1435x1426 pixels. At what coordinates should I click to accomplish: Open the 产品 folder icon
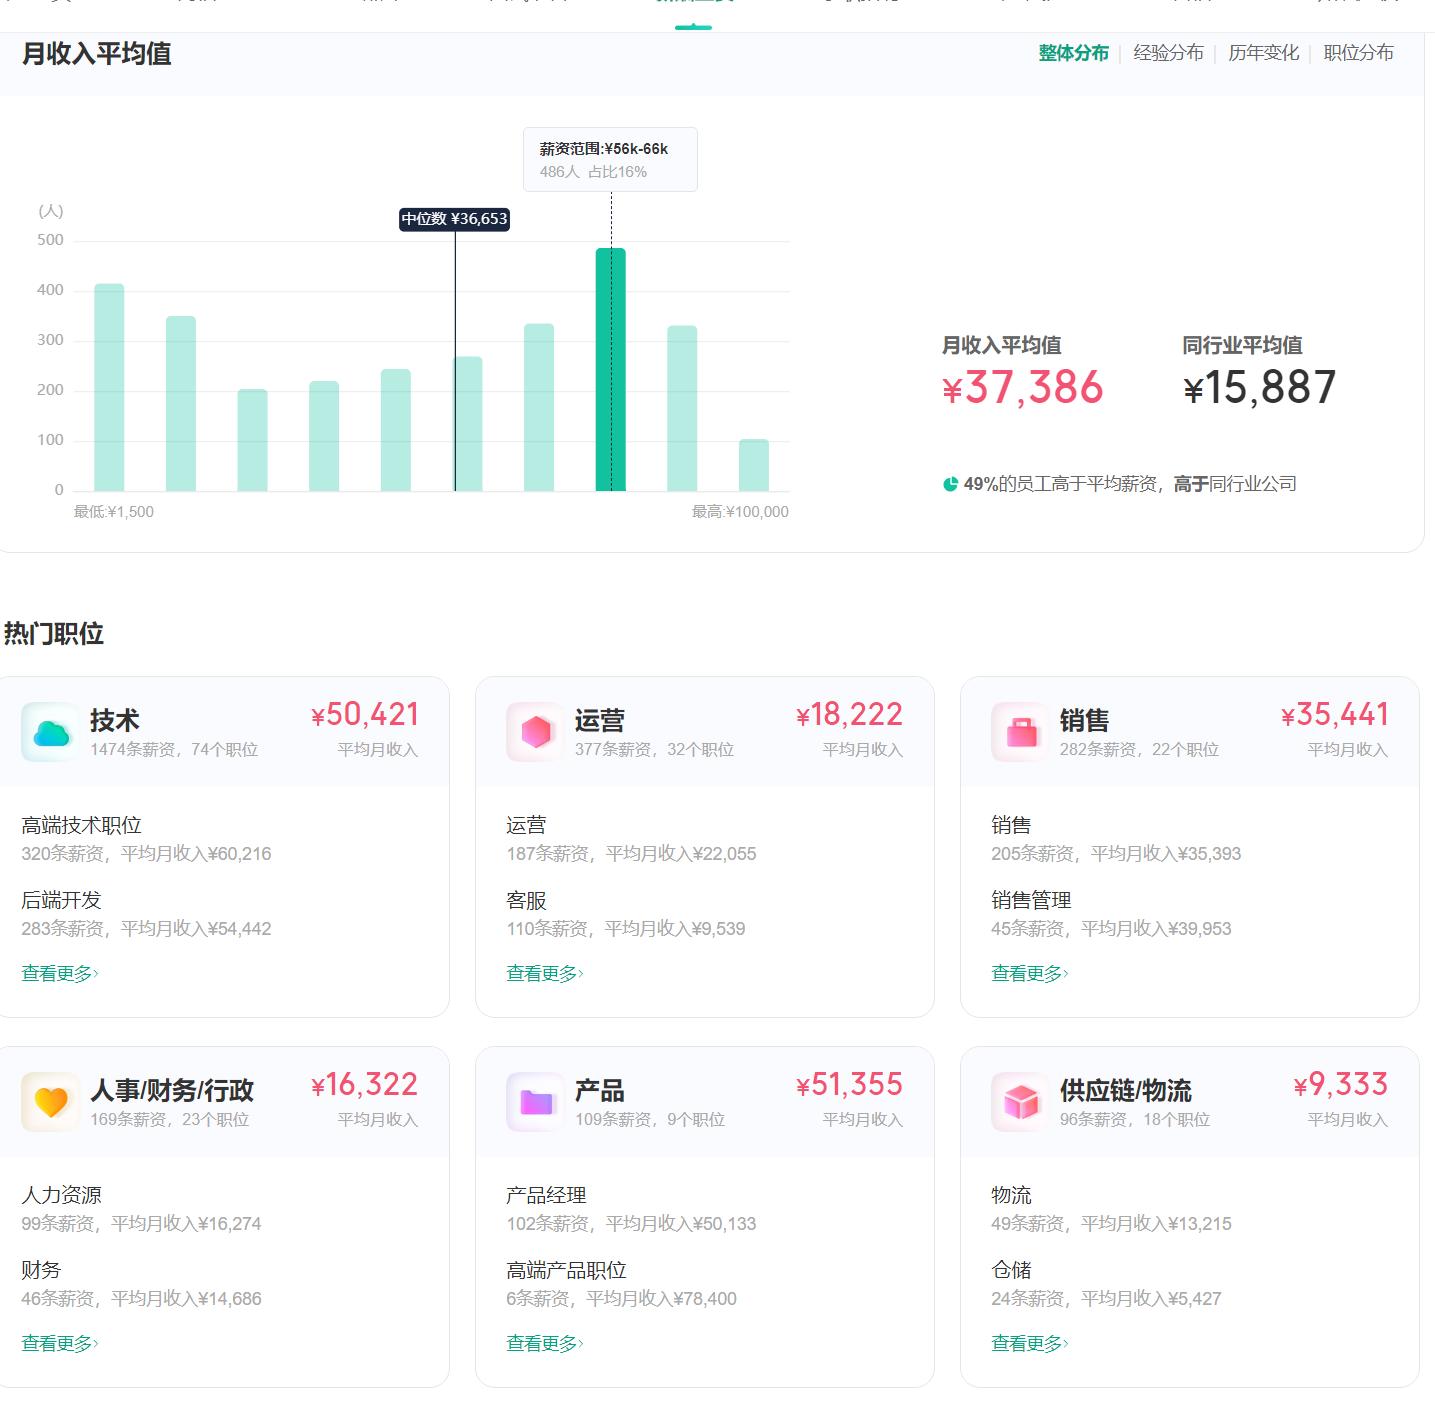[534, 1100]
